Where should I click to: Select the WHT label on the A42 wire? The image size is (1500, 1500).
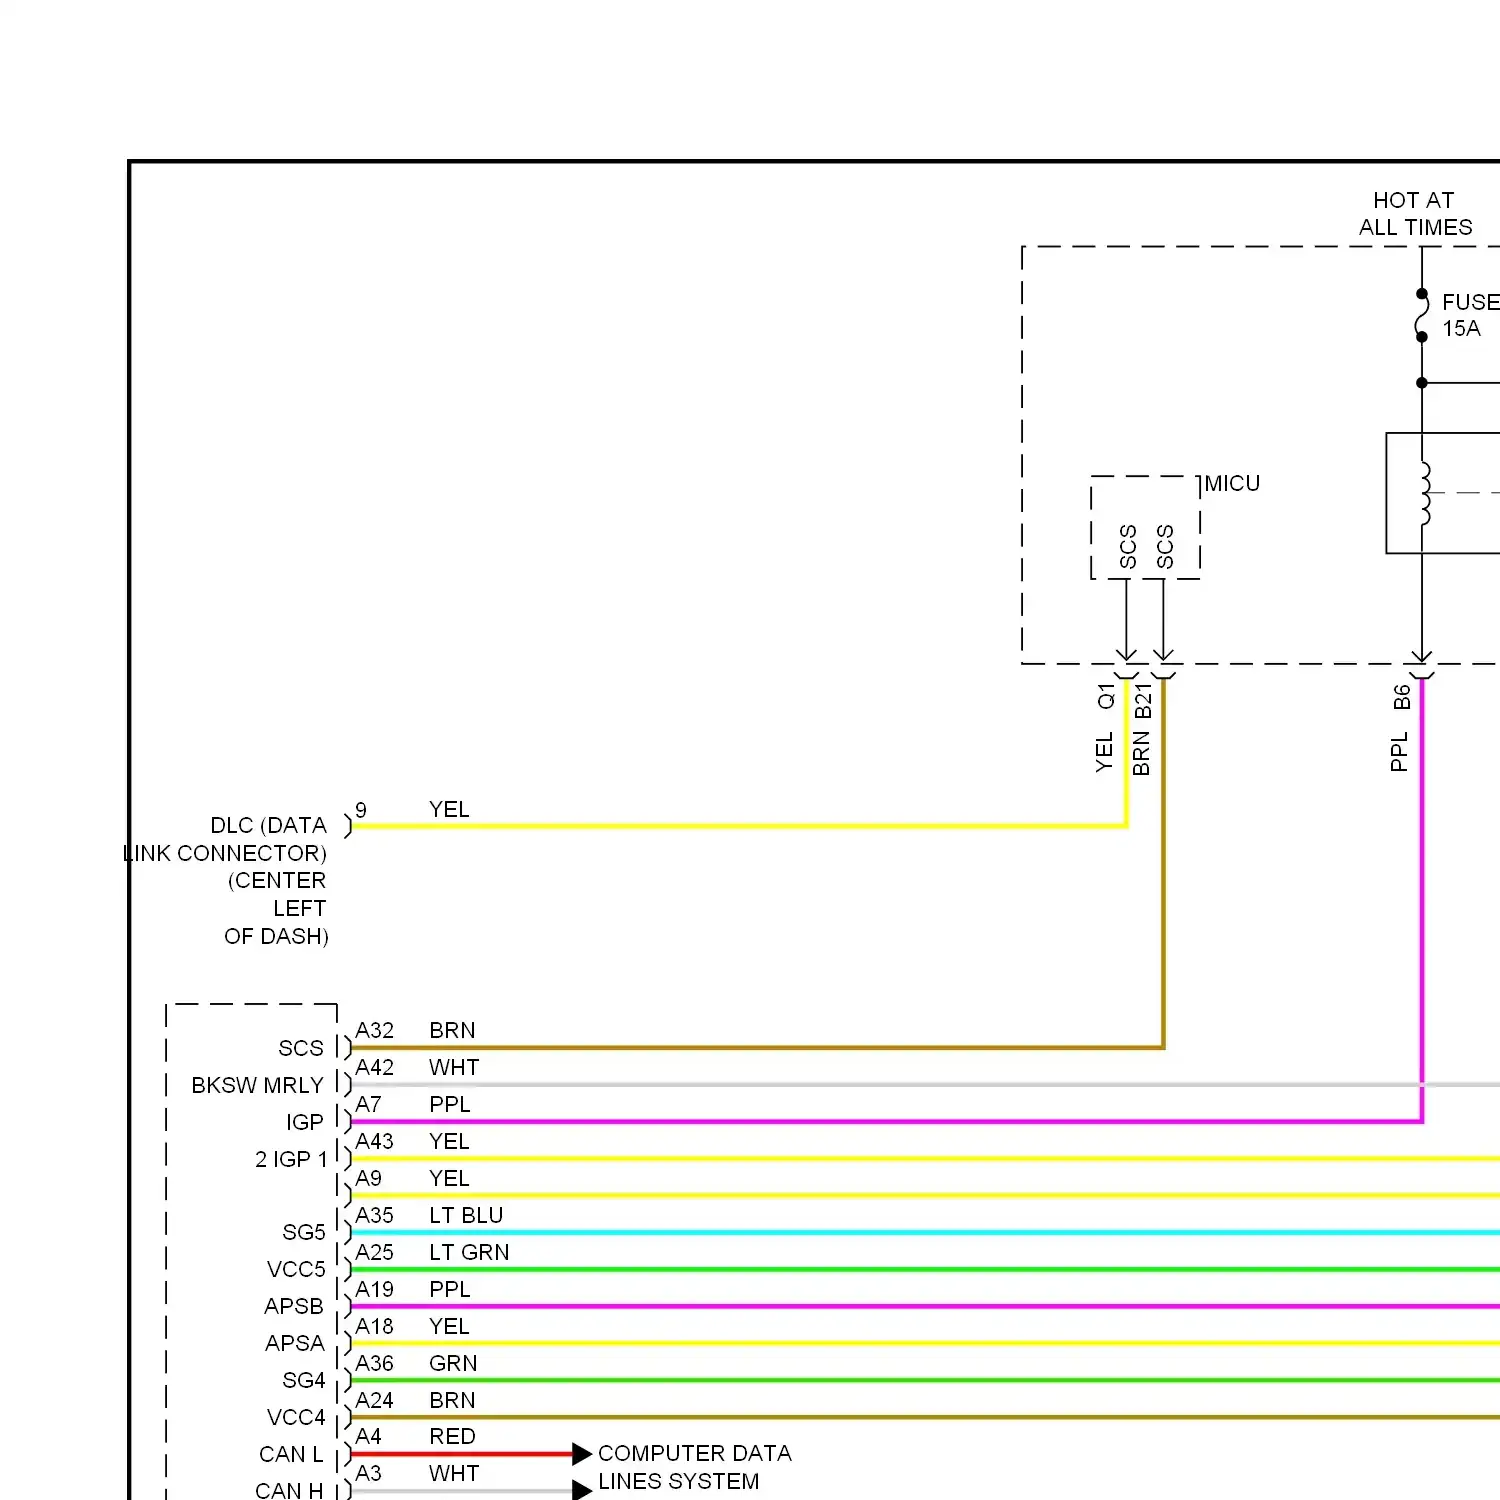coord(454,1068)
